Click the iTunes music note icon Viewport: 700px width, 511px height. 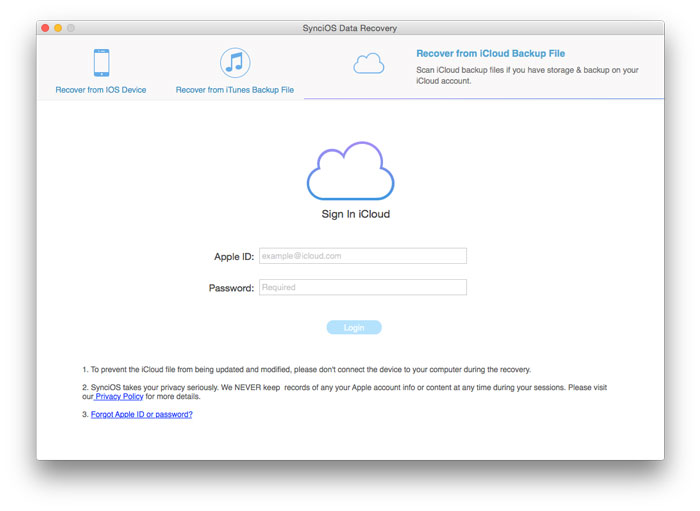pos(235,63)
